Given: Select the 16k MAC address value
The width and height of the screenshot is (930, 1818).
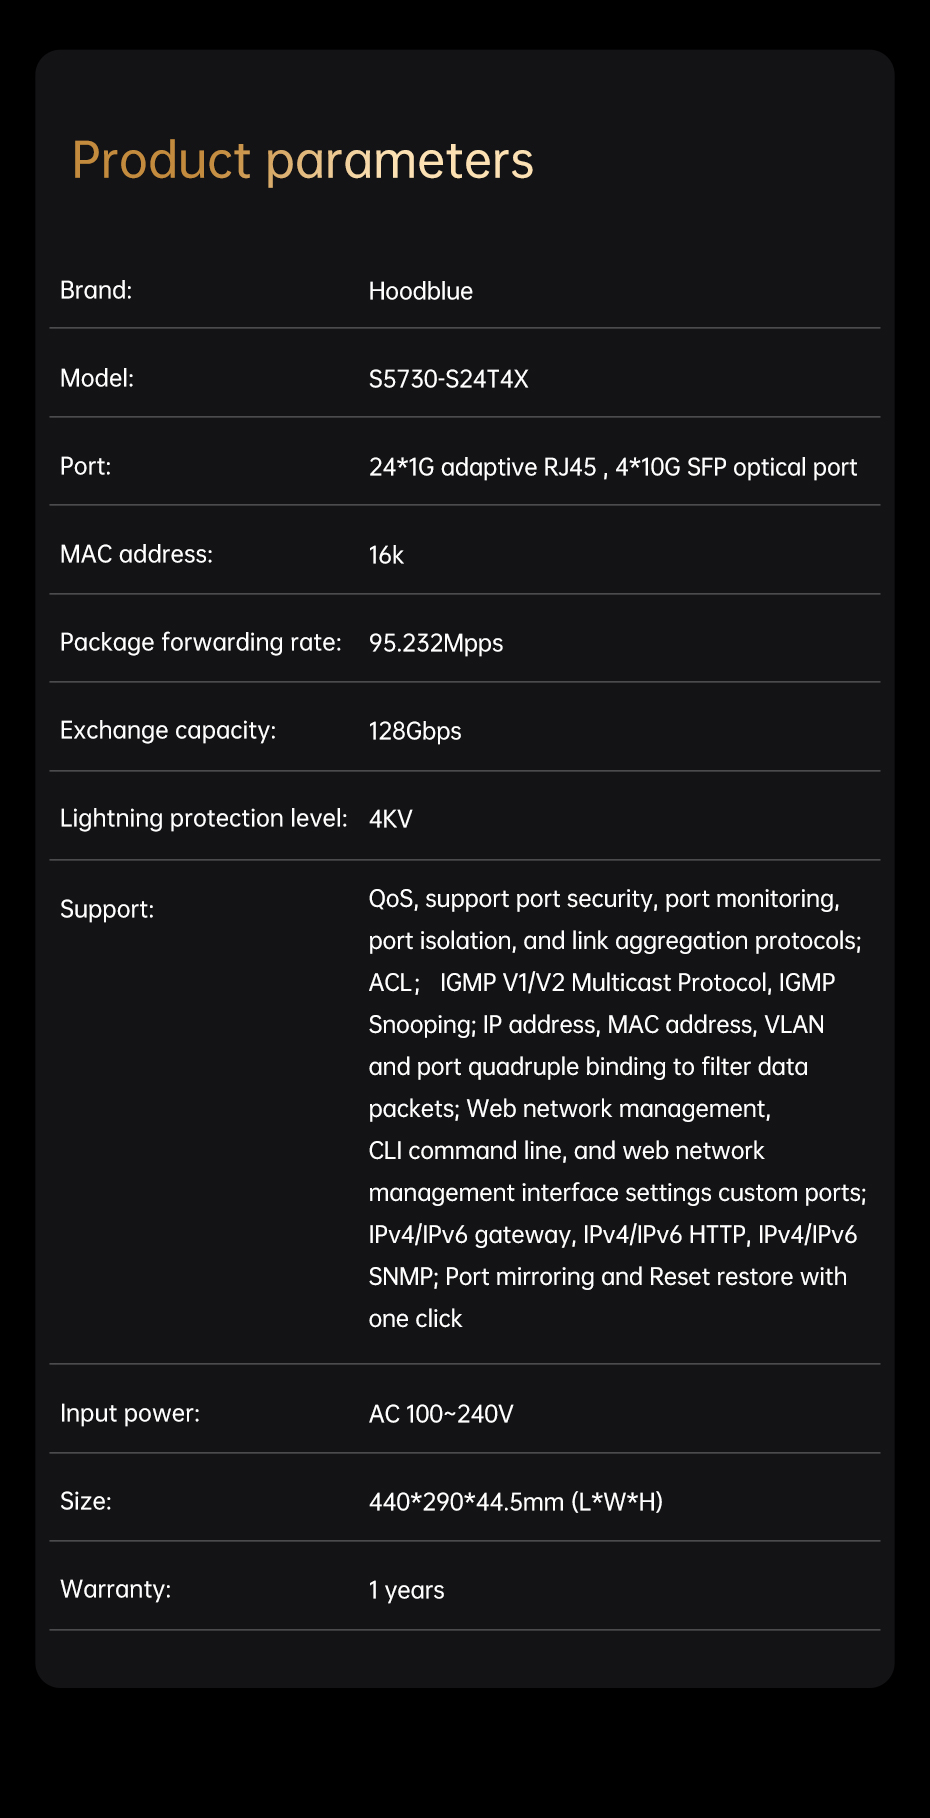Looking at the screenshot, I should click(386, 556).
